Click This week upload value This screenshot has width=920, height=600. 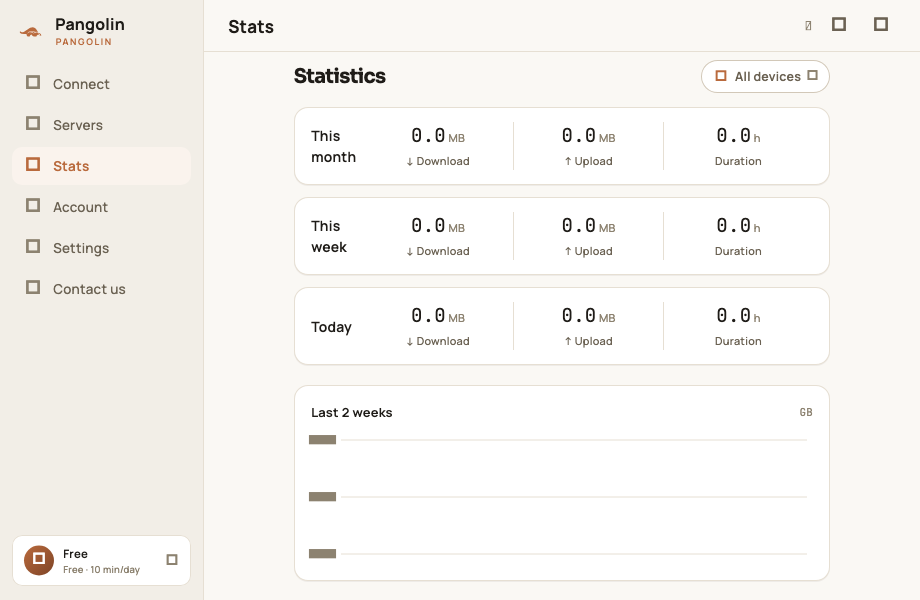588,226
